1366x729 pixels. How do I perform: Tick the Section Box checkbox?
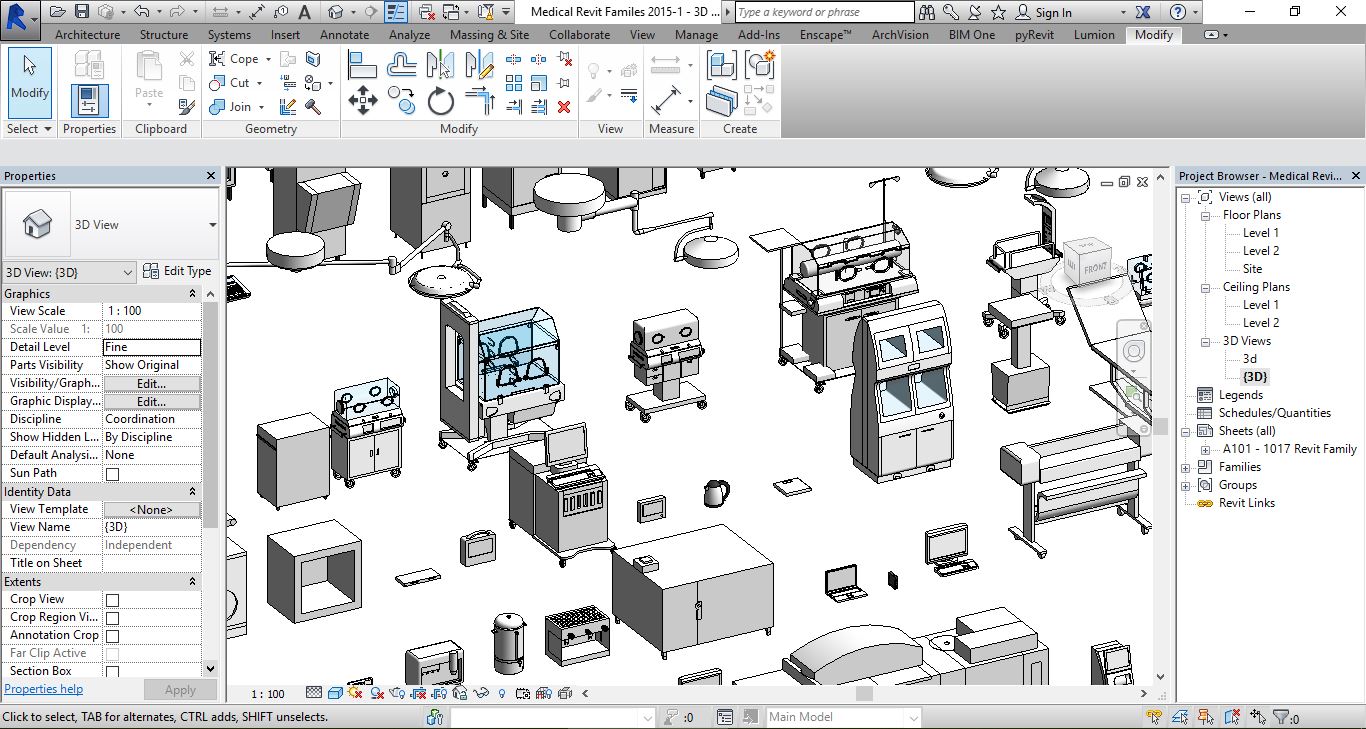pyautogui.click(x=112, y=672)
